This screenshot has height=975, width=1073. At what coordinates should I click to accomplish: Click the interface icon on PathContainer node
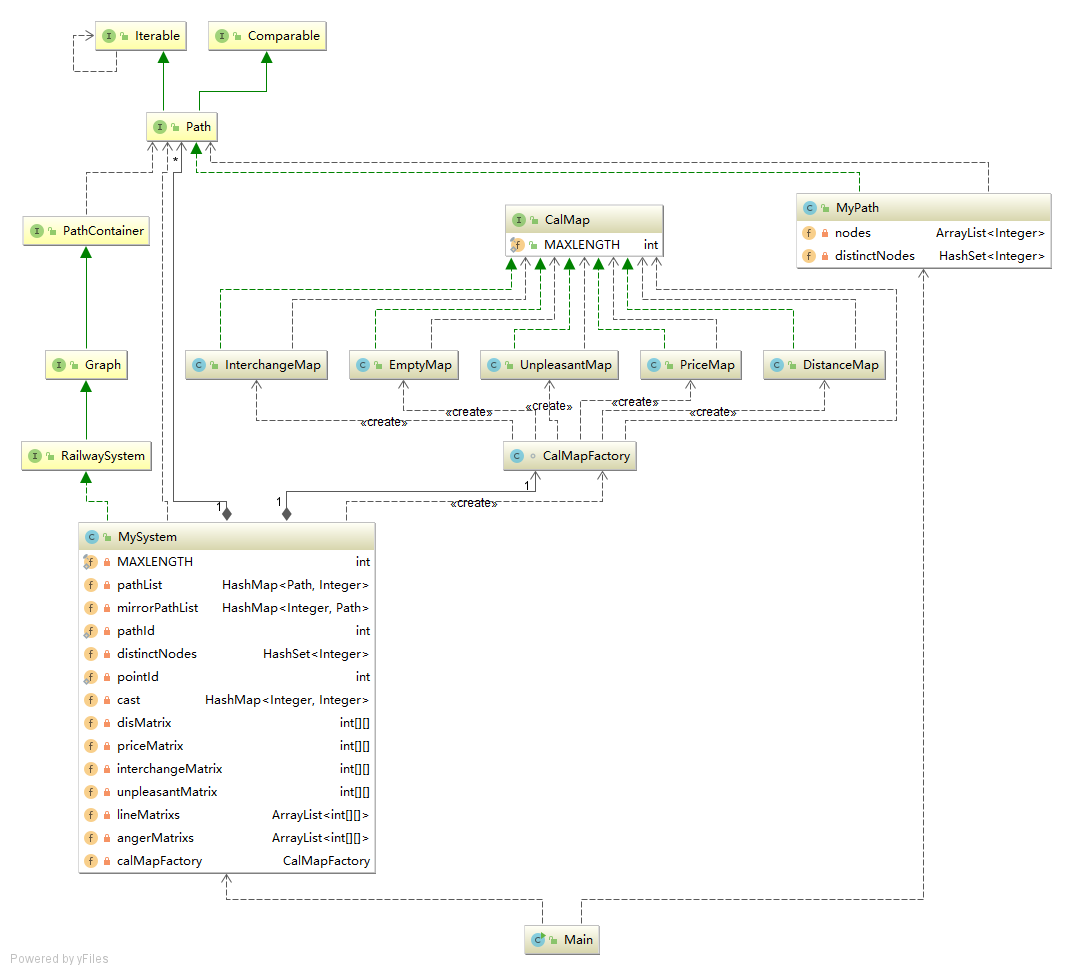tap(37, 231)
